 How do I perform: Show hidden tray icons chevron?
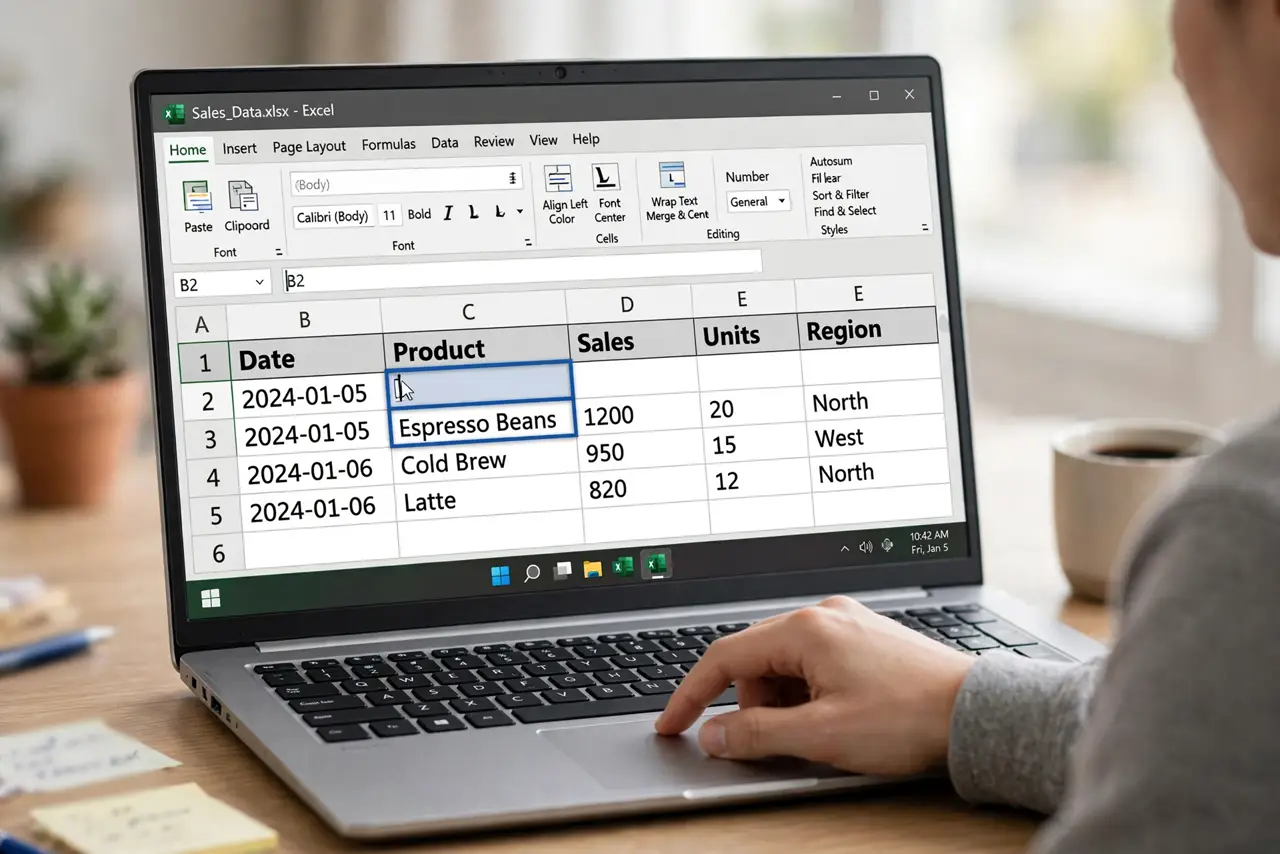[x=845, y=548]
